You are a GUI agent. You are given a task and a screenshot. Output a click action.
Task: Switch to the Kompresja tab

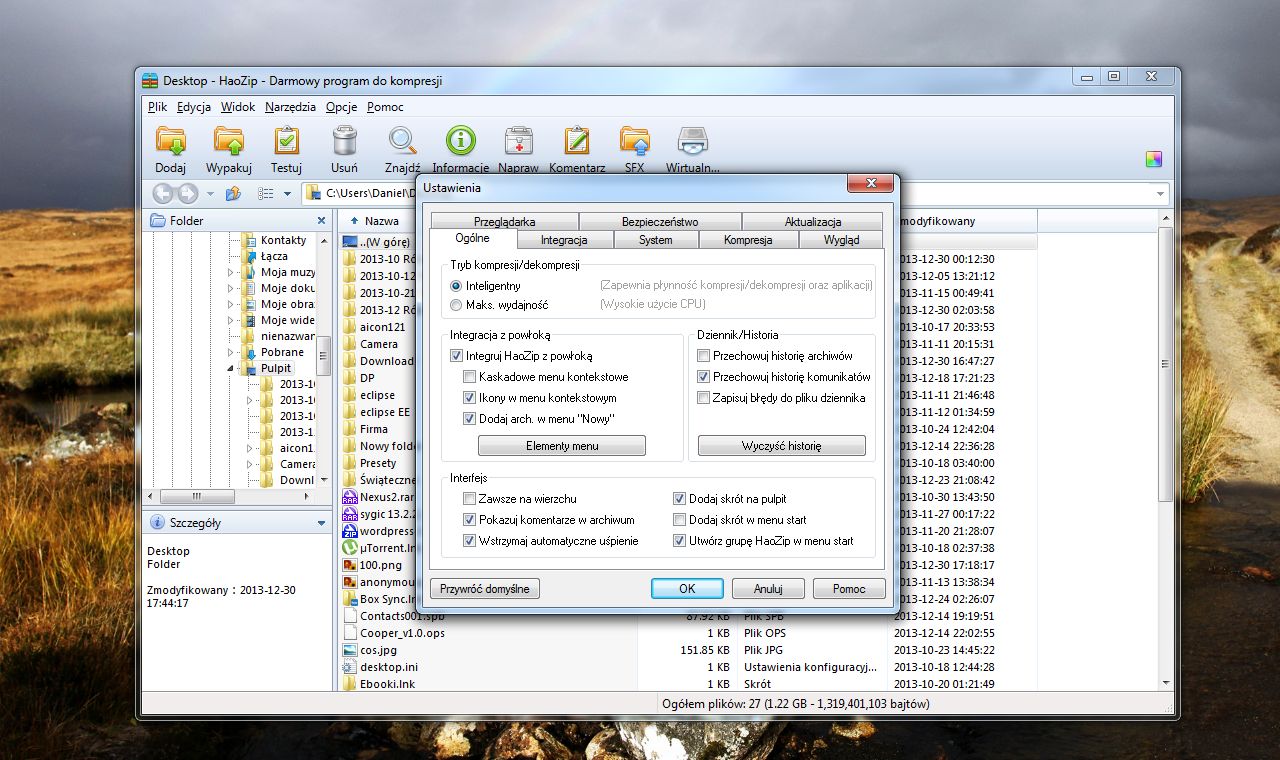click(748, 240)
